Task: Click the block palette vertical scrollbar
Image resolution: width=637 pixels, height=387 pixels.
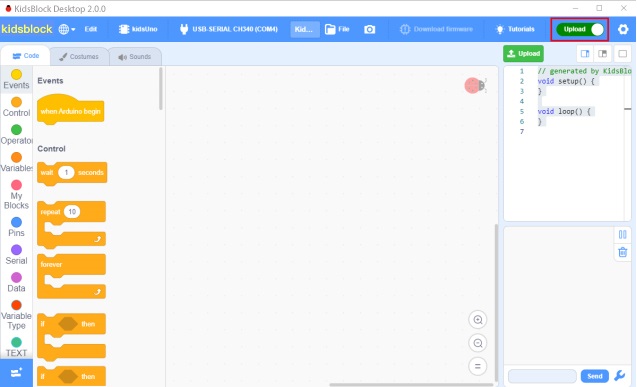Action: click(161, 89)
